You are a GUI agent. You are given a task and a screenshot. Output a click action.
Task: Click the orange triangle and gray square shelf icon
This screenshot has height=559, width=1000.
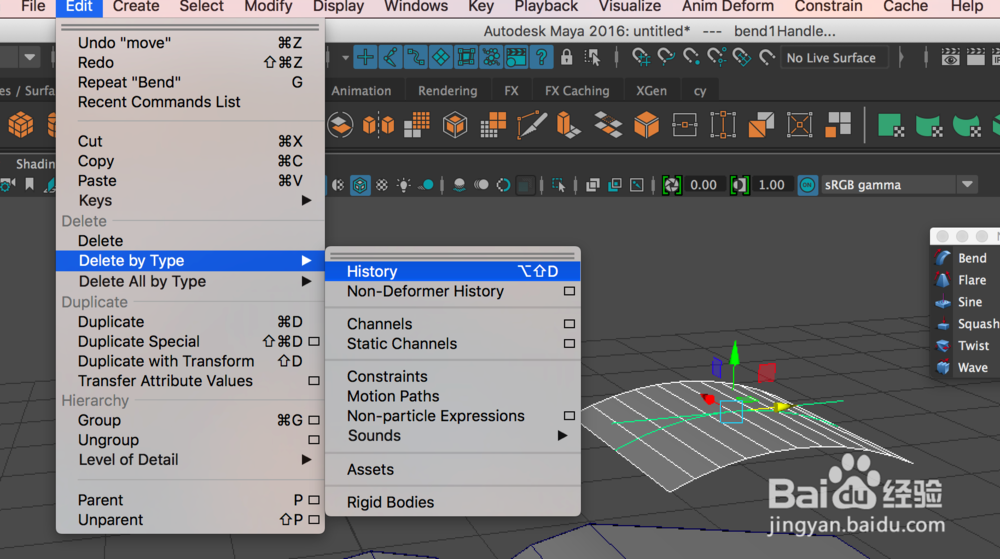(x=761, y=124)
